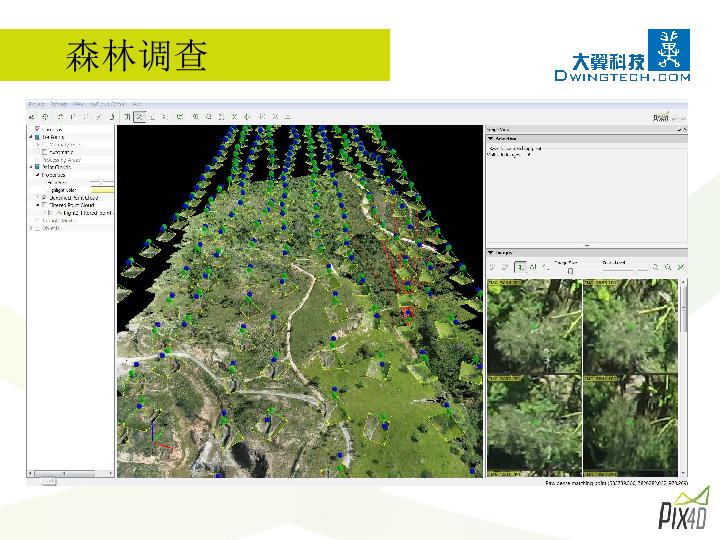Click the highlighted tool in Images toolbar
This screenshot has height=540, width=720.
(x=520, y=267)
